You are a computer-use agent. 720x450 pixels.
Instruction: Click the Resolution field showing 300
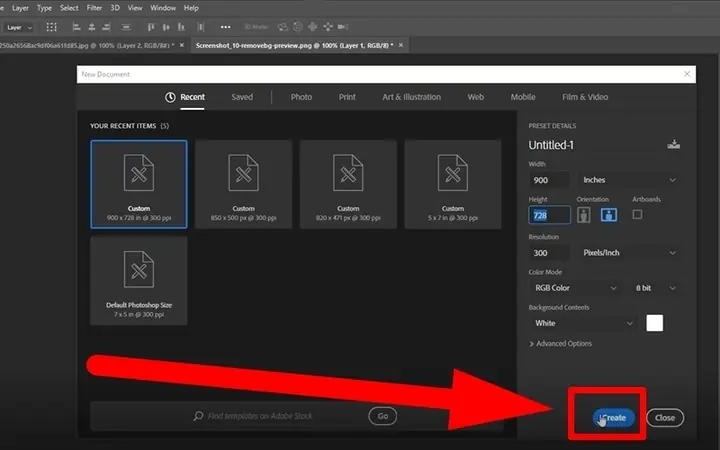(549, 253)
